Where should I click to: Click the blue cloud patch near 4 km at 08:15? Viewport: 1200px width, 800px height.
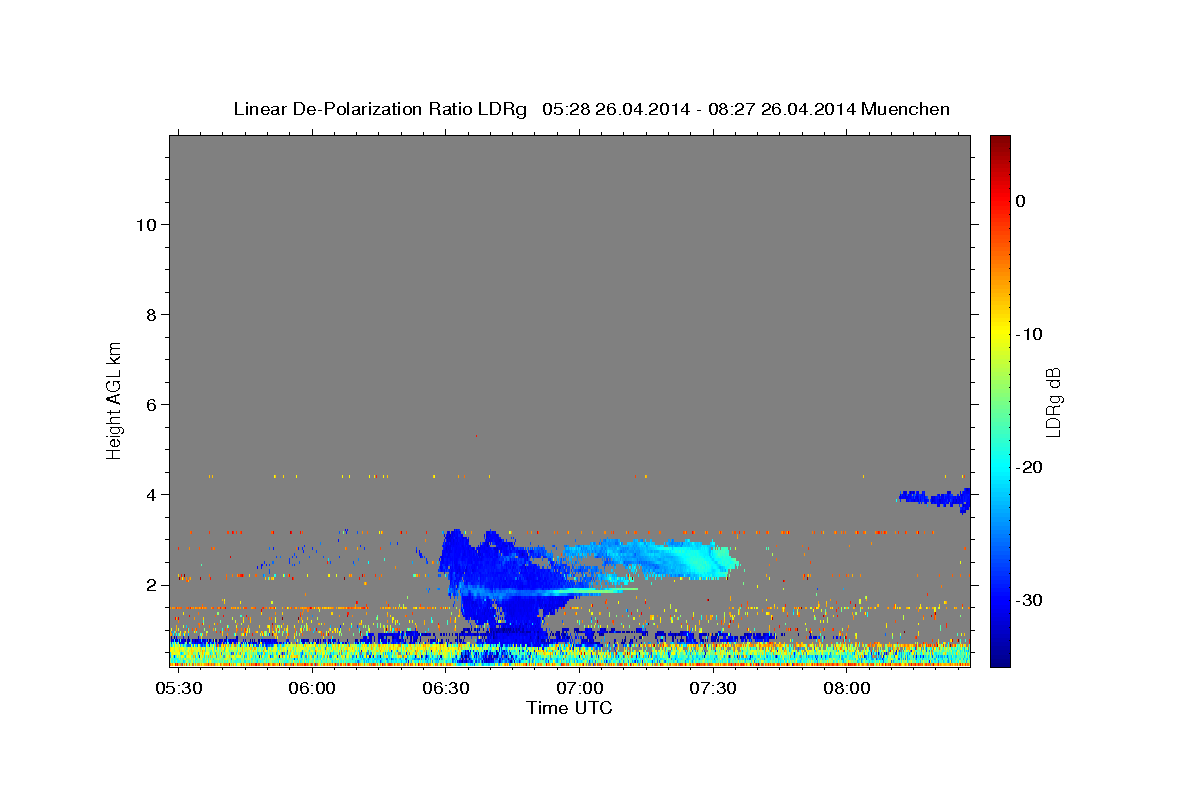[x=937, y=497]
